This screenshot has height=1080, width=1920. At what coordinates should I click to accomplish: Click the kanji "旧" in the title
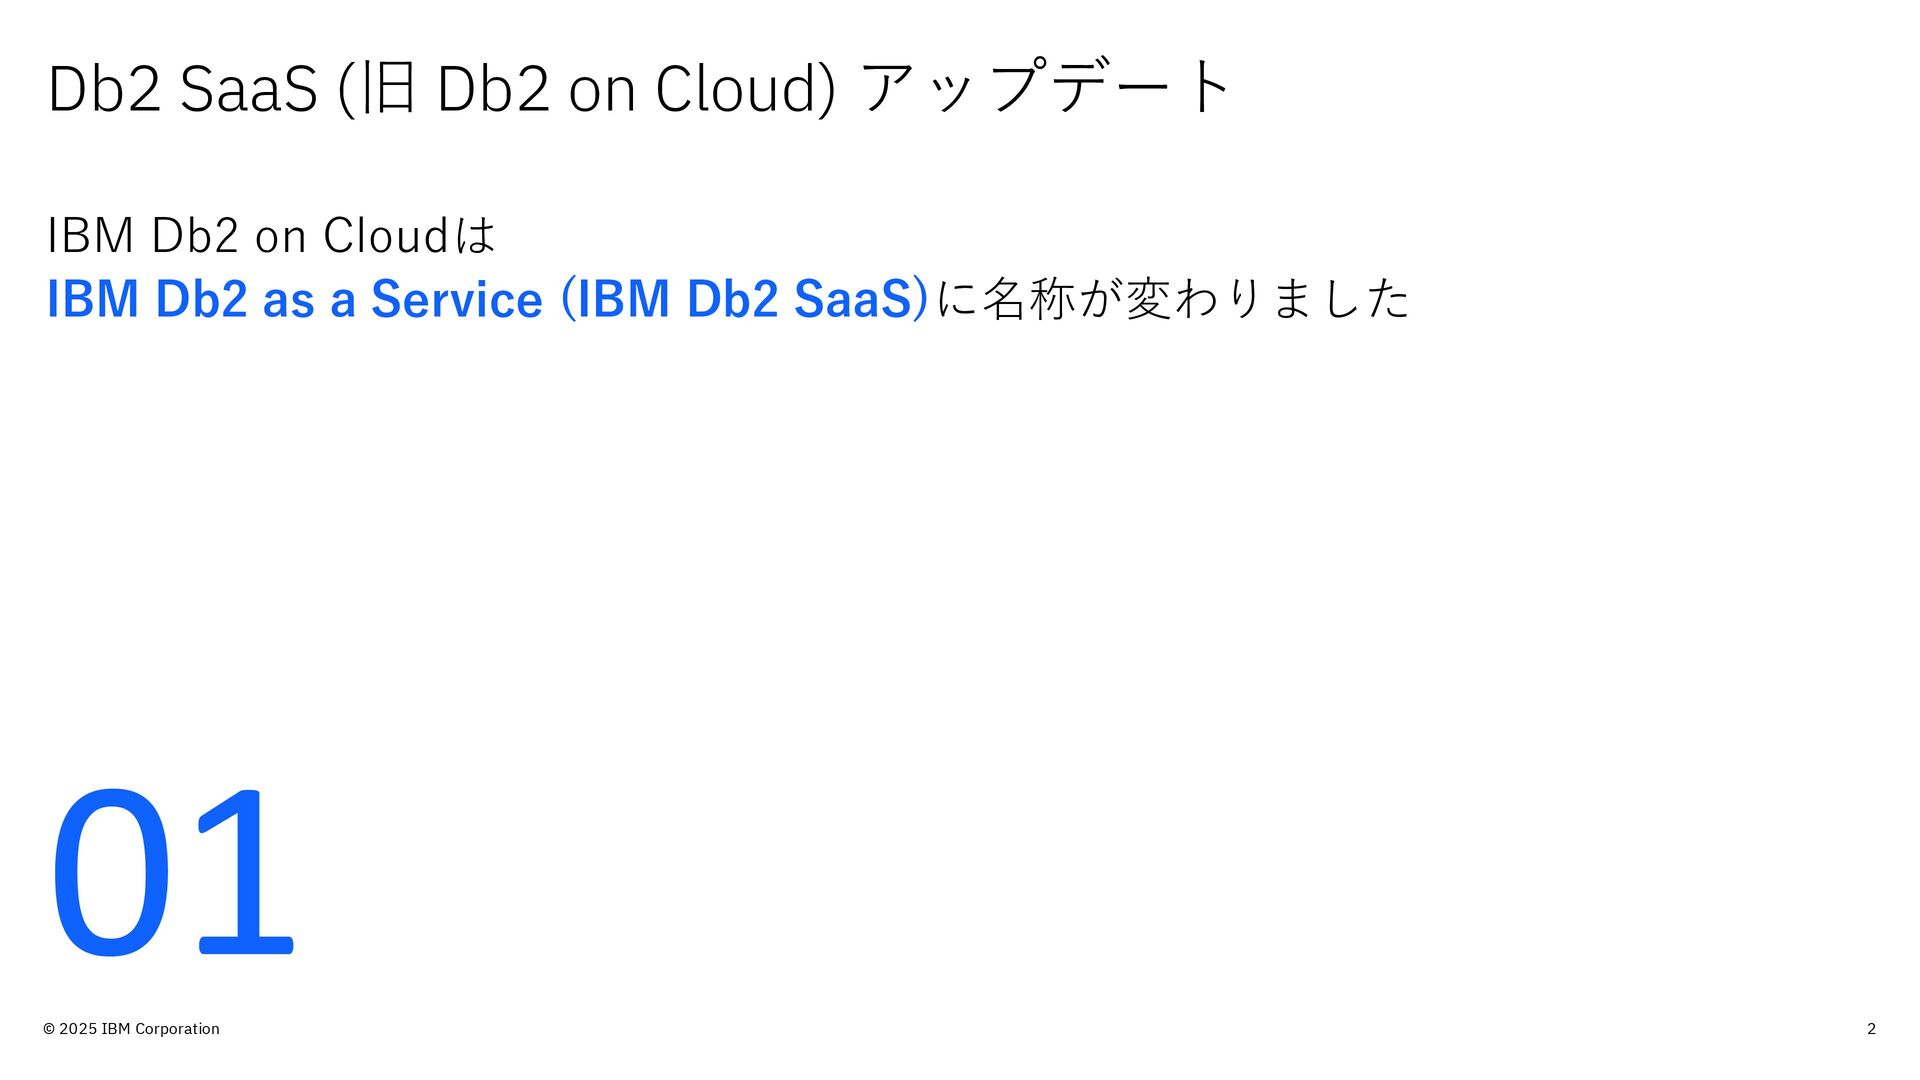pyautogui.click(x=388, y=88)
